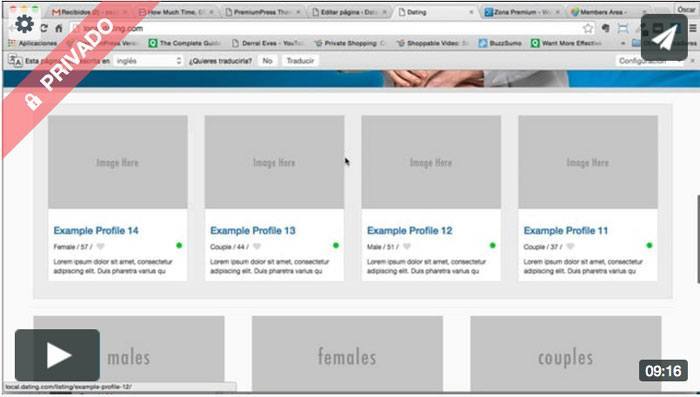Bookmark this page with the star icon

click(588, 28)
